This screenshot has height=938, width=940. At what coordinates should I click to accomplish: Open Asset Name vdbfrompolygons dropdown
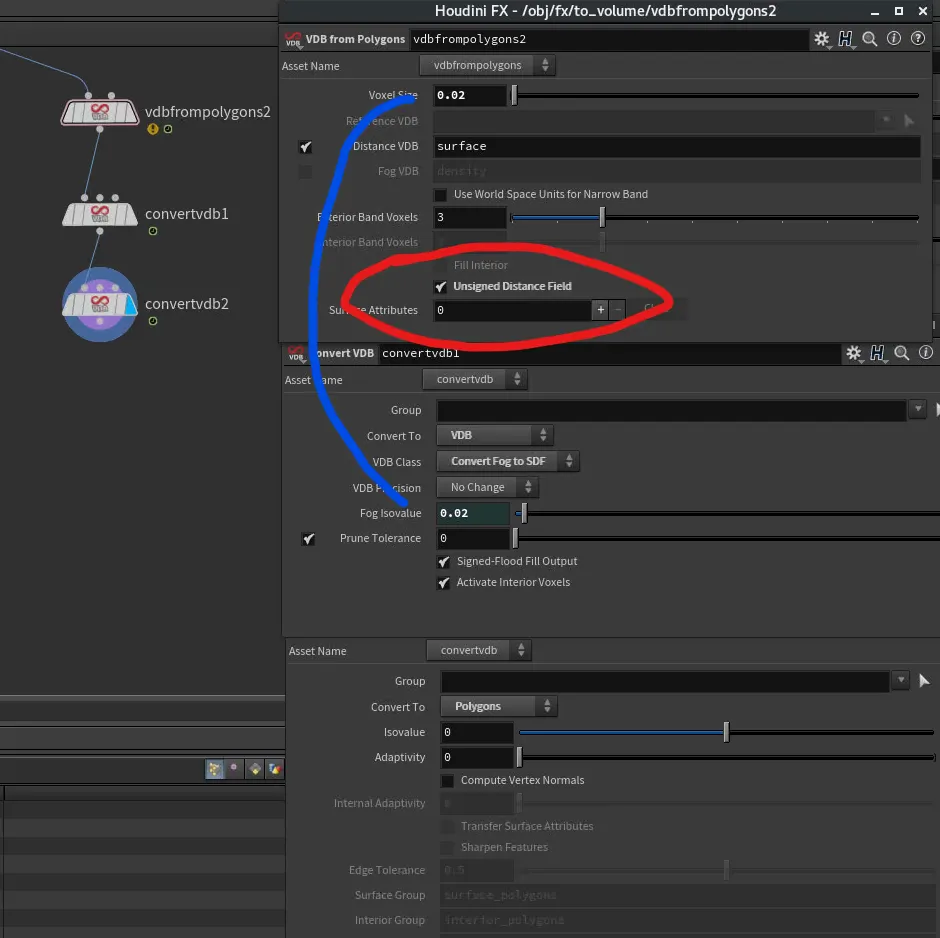(487, 65)
